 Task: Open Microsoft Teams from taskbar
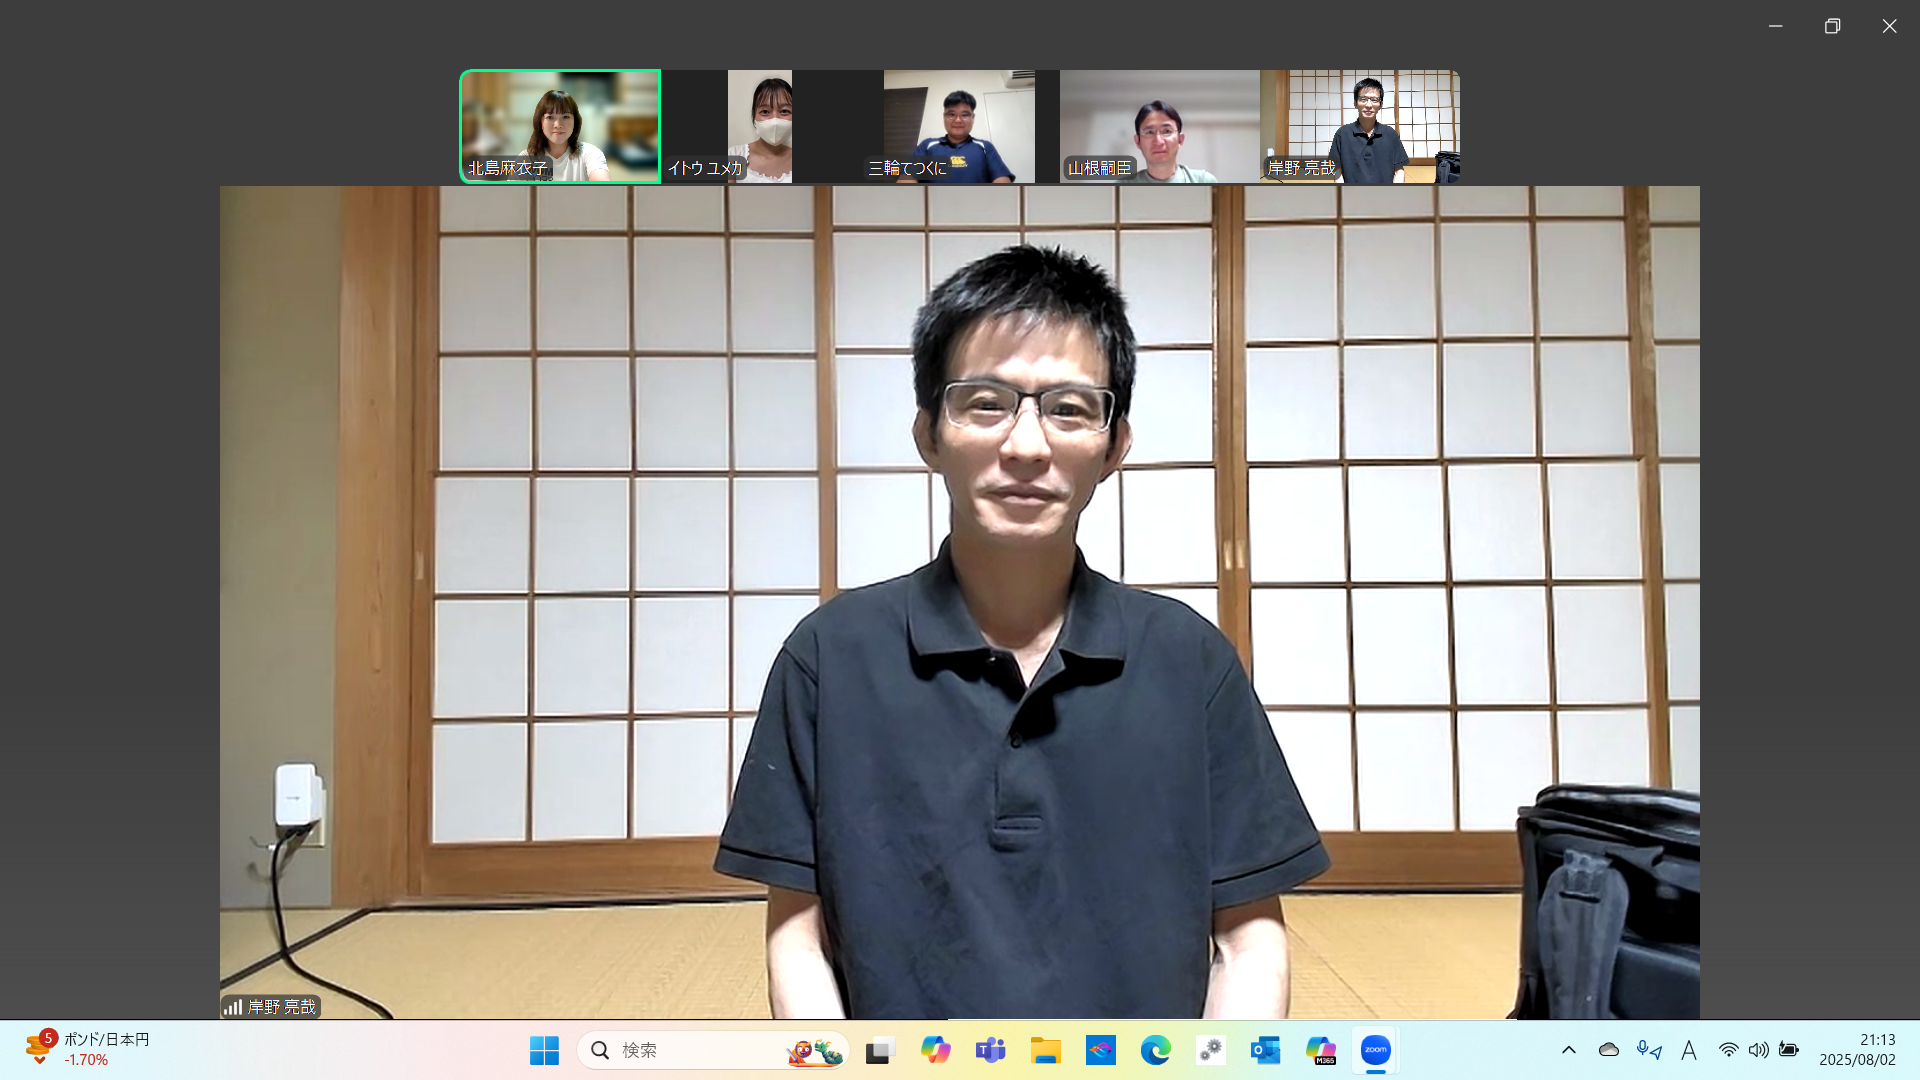click(x=990, y=1050)
